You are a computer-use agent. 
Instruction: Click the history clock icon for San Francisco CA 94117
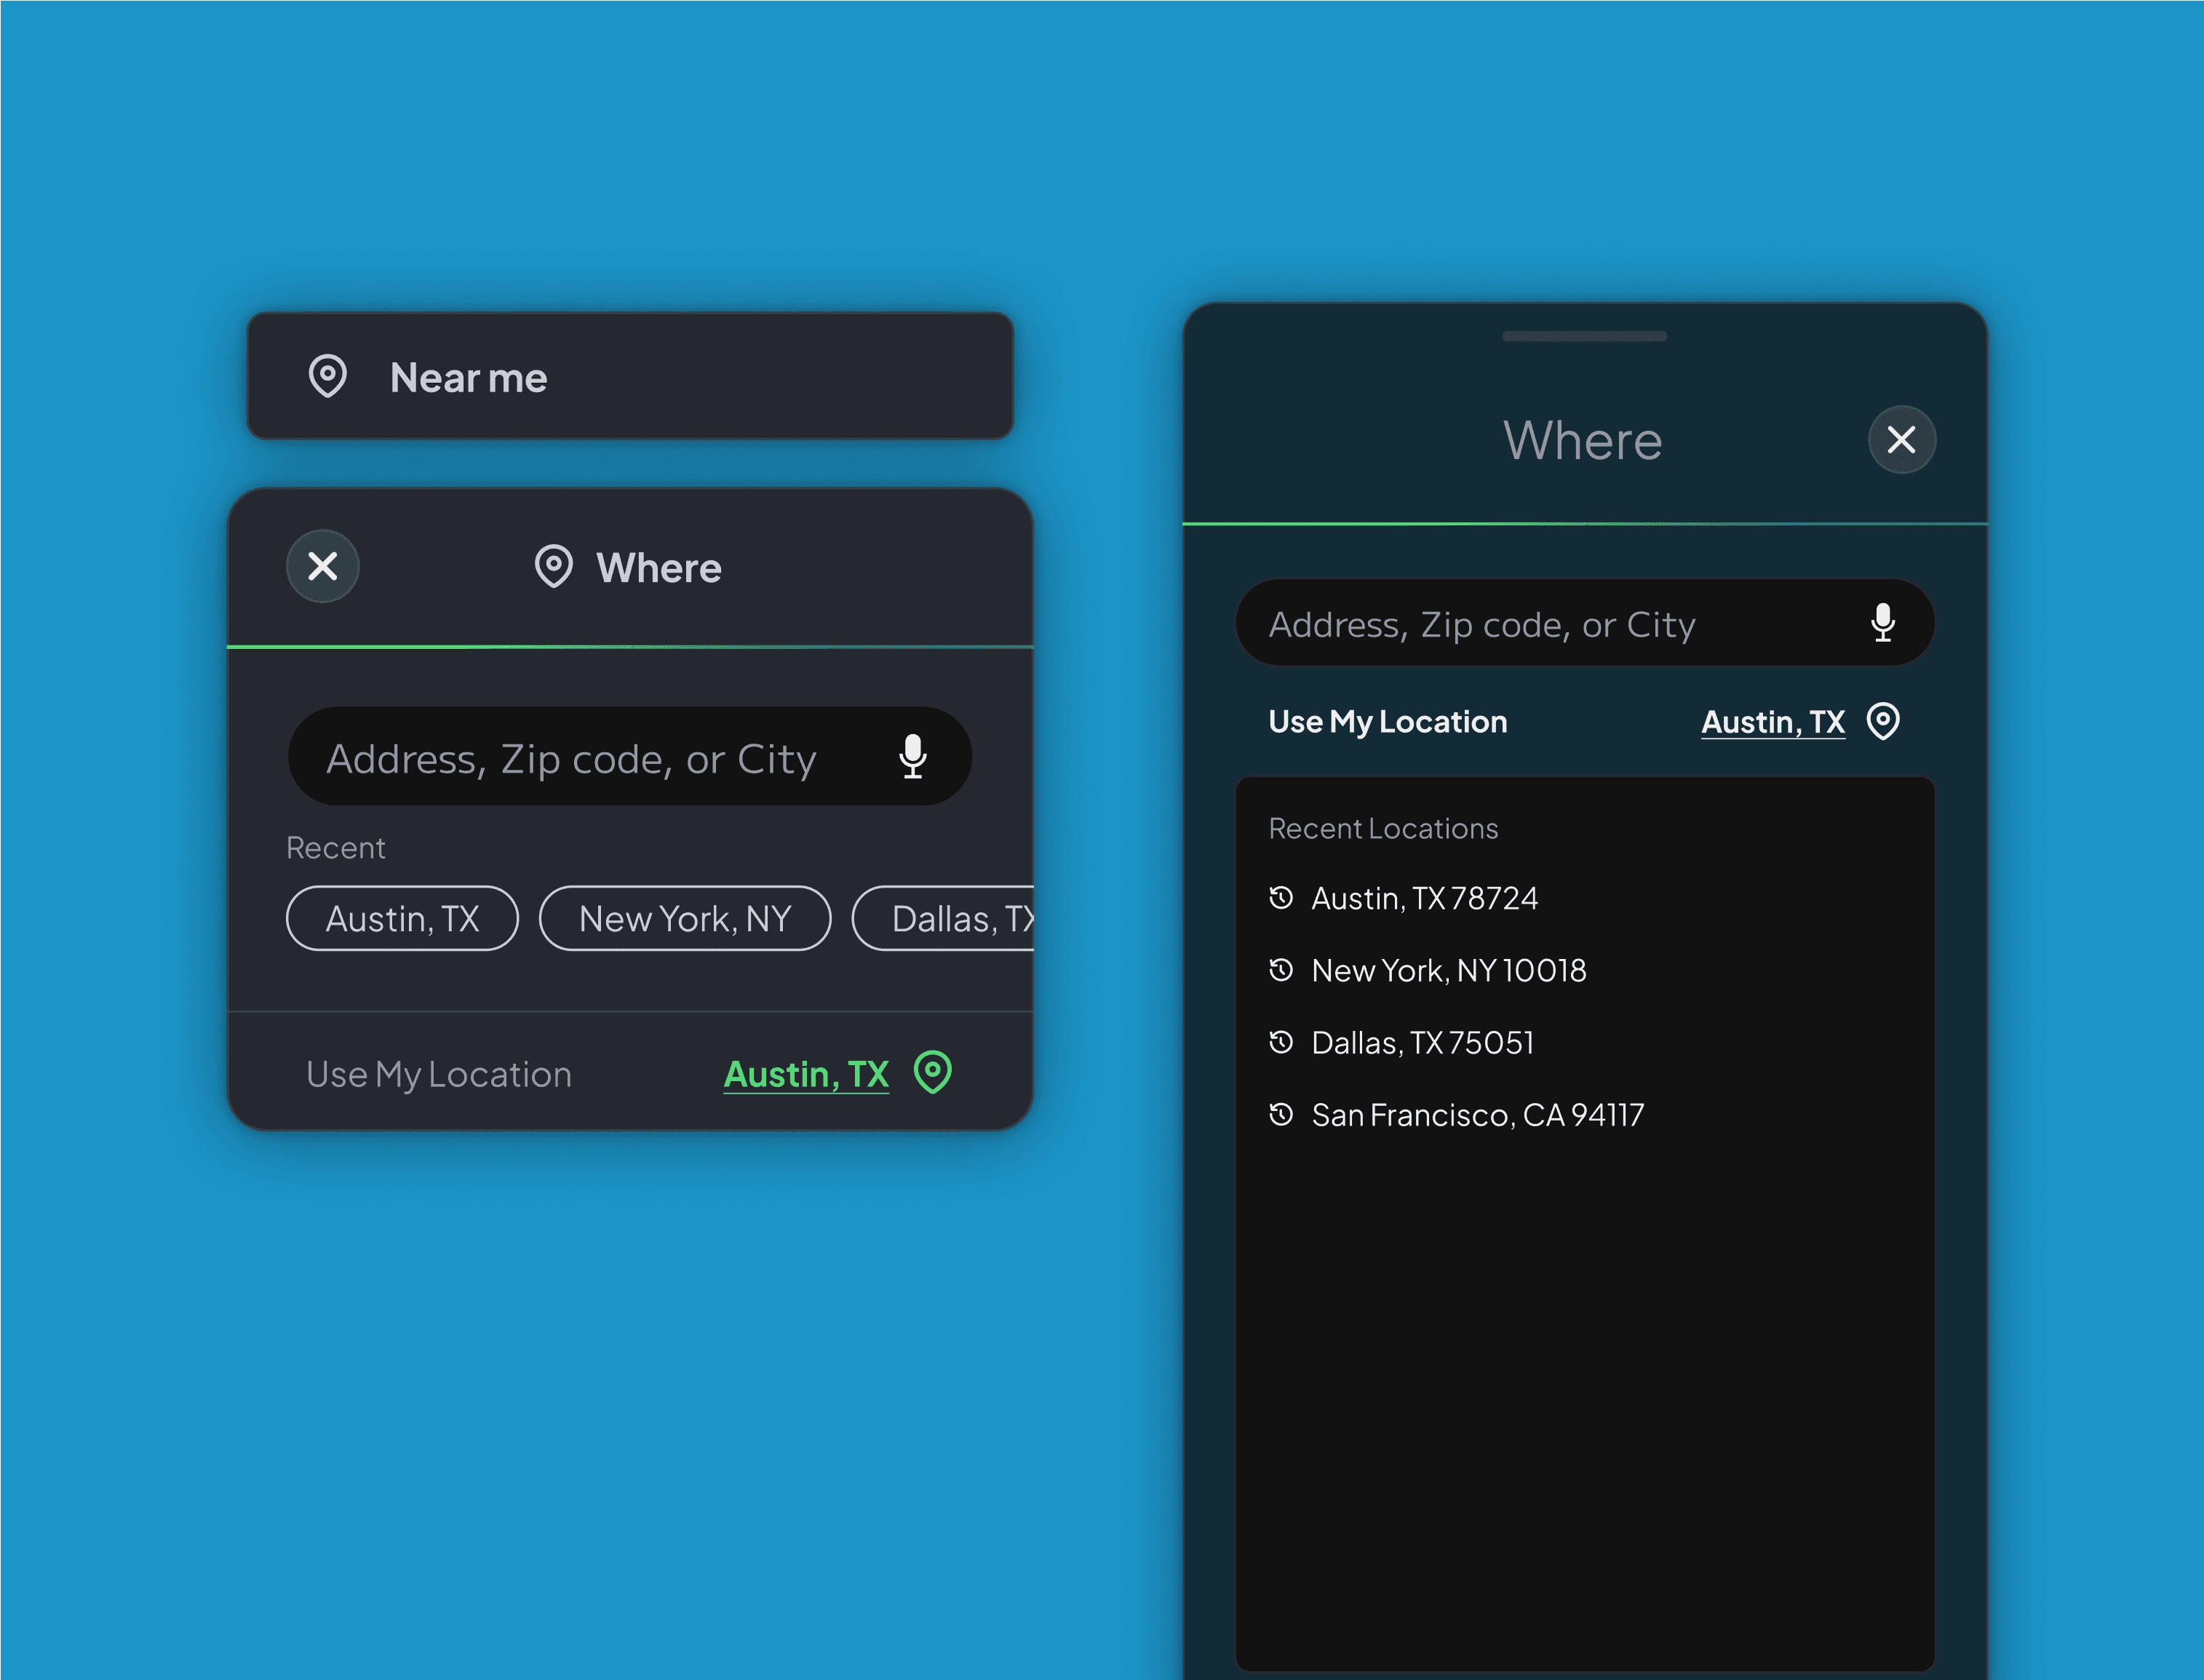[1281, 1113]
